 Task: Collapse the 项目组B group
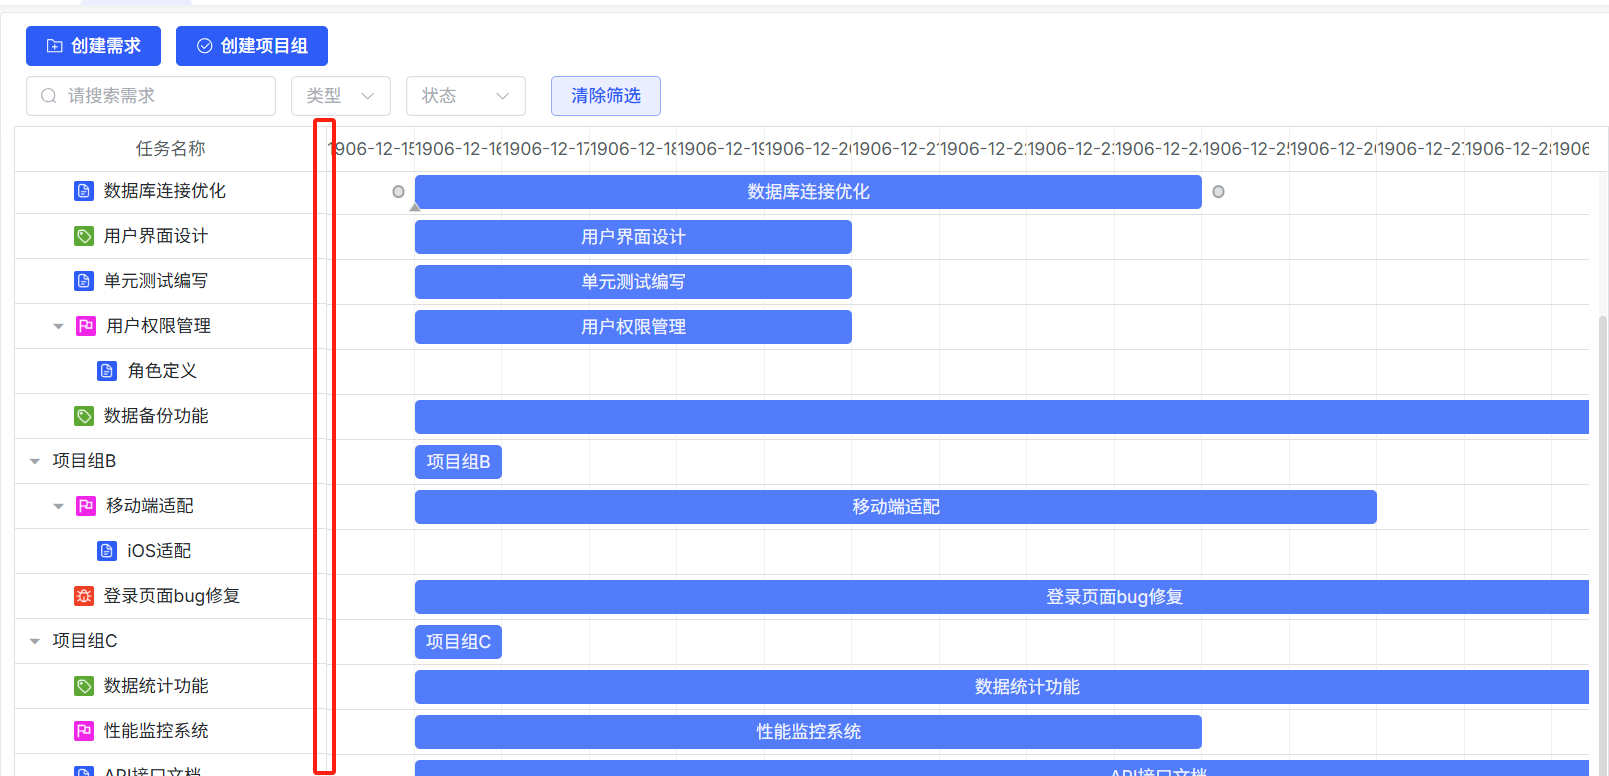35,461
